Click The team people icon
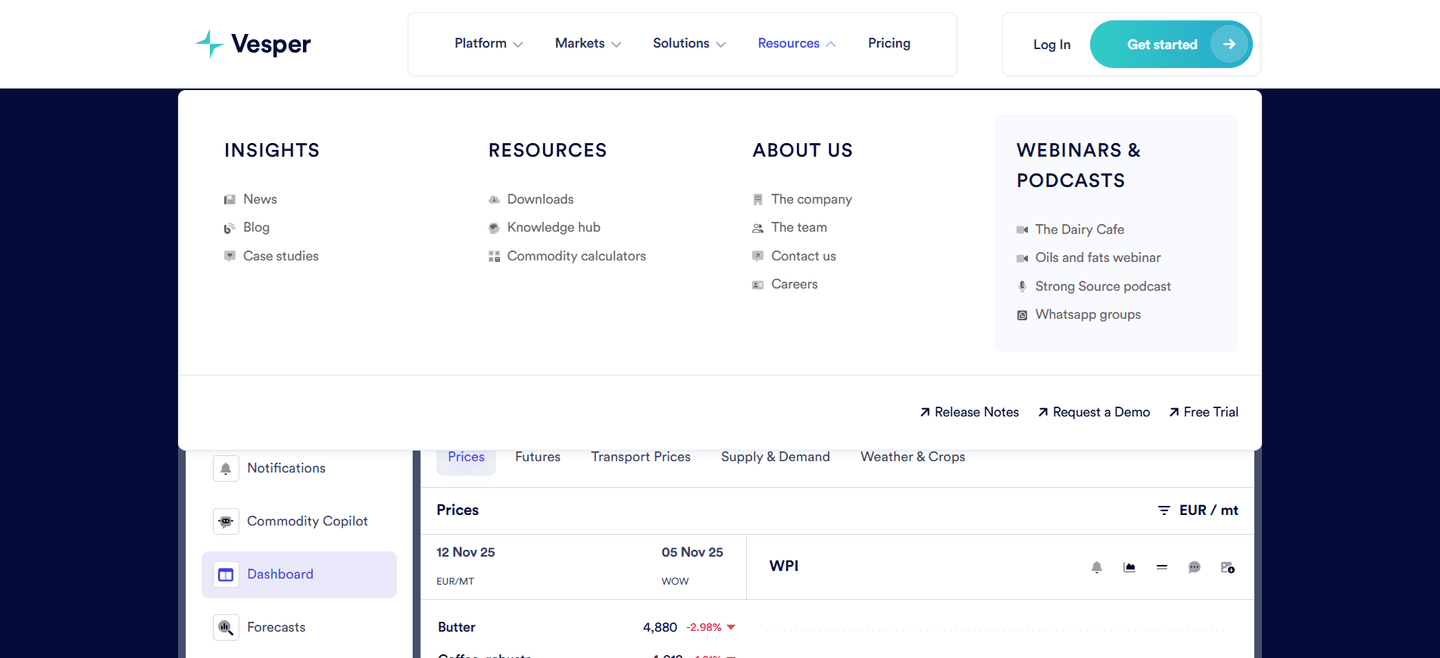1440x658 pixels. point(758,228)
